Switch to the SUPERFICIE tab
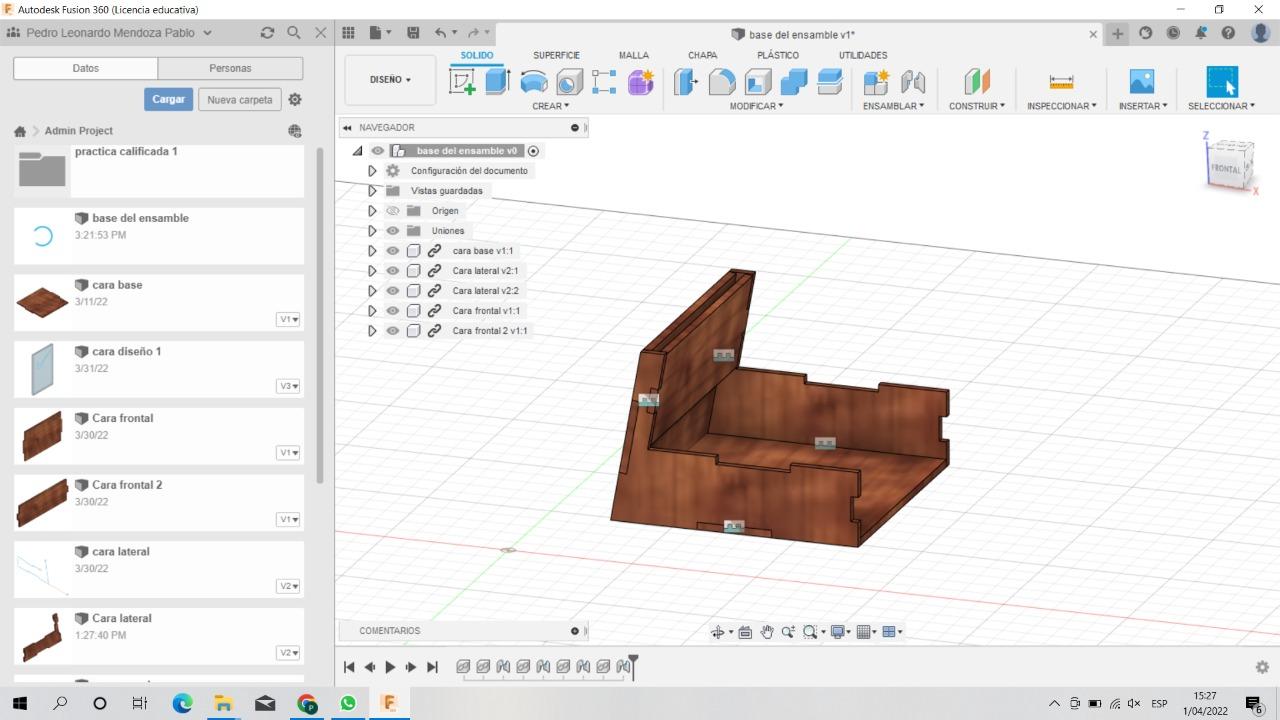The width and height of the screenshot is (1280, 720). tap(556, 55)
